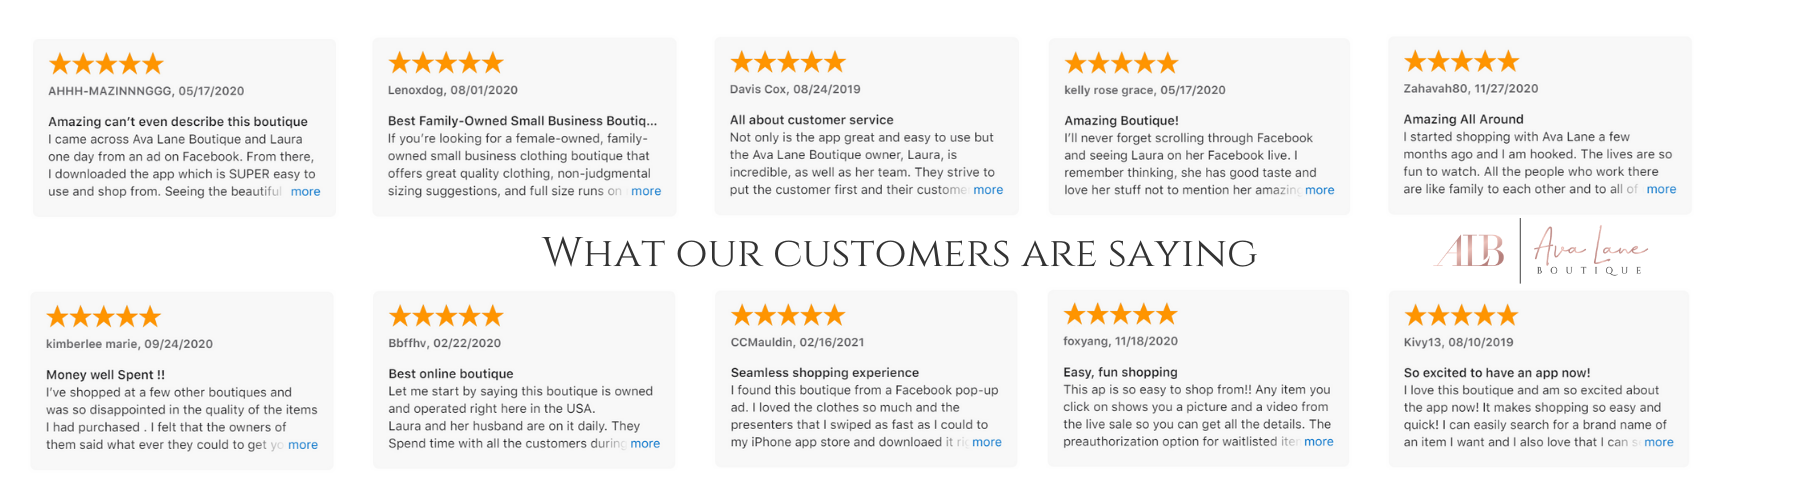This screenshot has width=1800, height=500.
Task: Click the stars above kimberlee marie
Action: 104,318
